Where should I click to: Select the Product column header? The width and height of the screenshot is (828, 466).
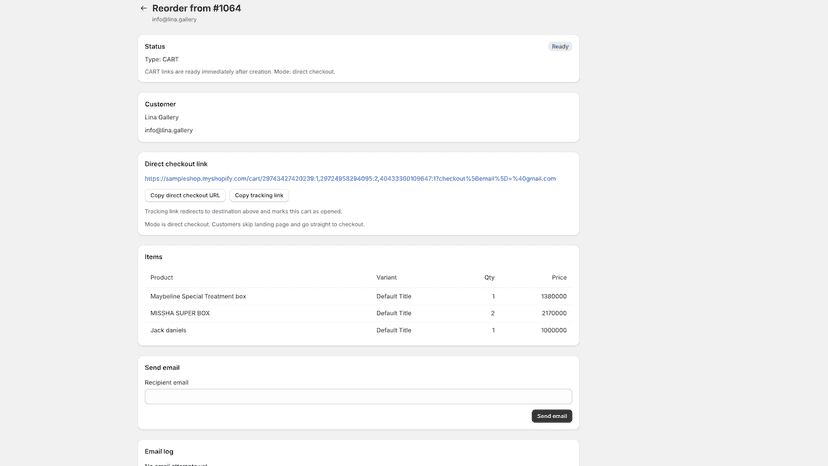pyautogui.click(x=162, y=277)
